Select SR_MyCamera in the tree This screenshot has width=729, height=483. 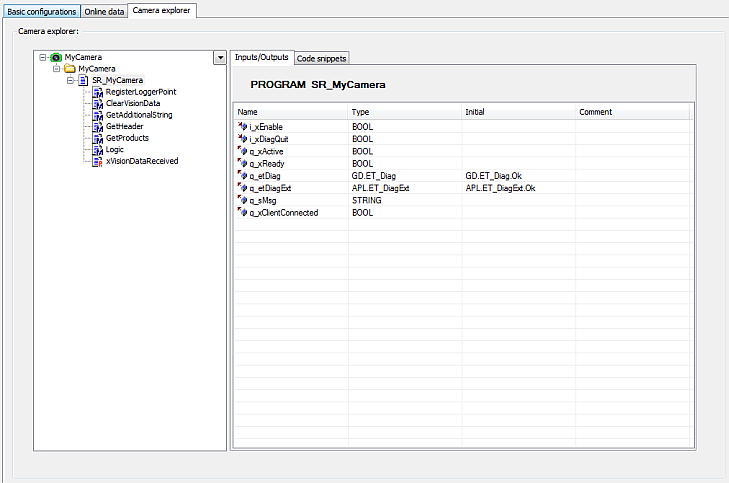click(x=118, y=80)
